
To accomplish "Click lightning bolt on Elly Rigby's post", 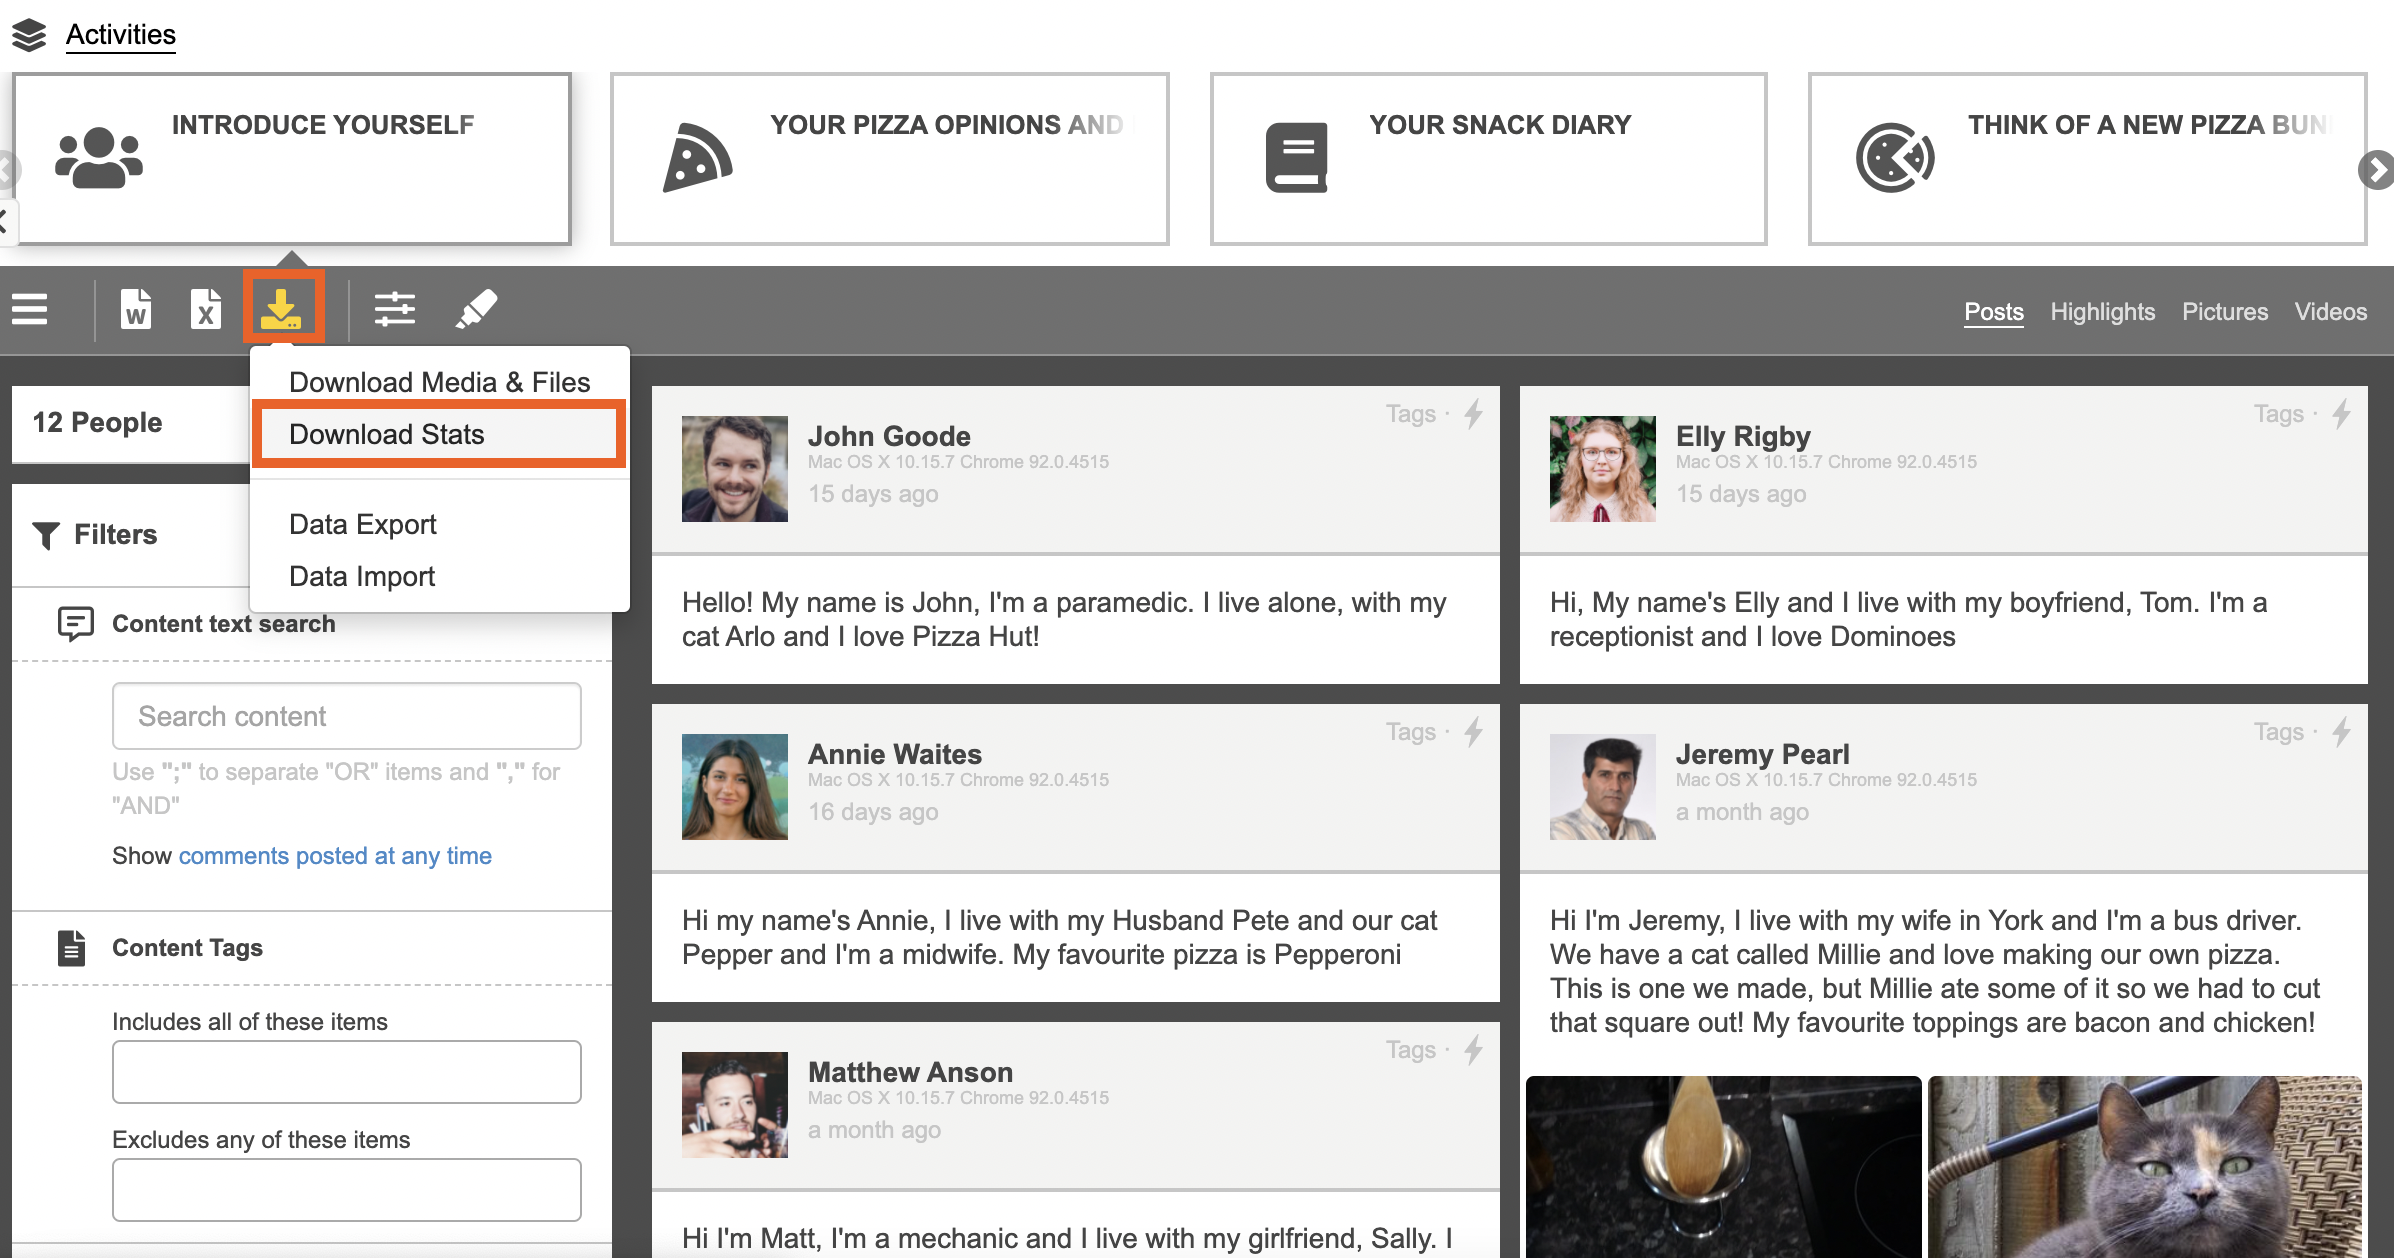I will tap(2342, 414).
